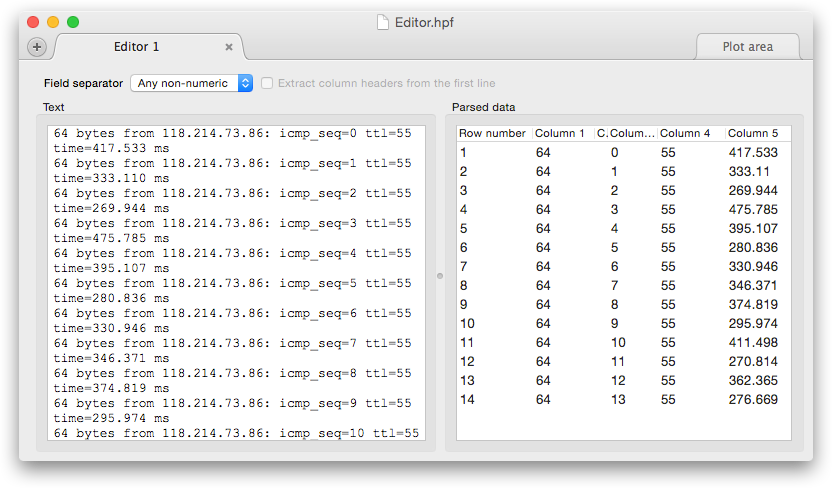Viewport: 832px width, 488px height.
Task: Click the Column 5 header
Action: pyautogui.click(x=753, y=133)
